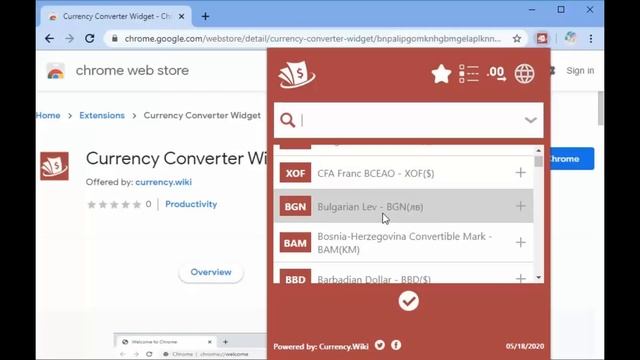Add Bulgarian Lev using its plus icon
Screen dimensions: 640x360
[520, 206]
